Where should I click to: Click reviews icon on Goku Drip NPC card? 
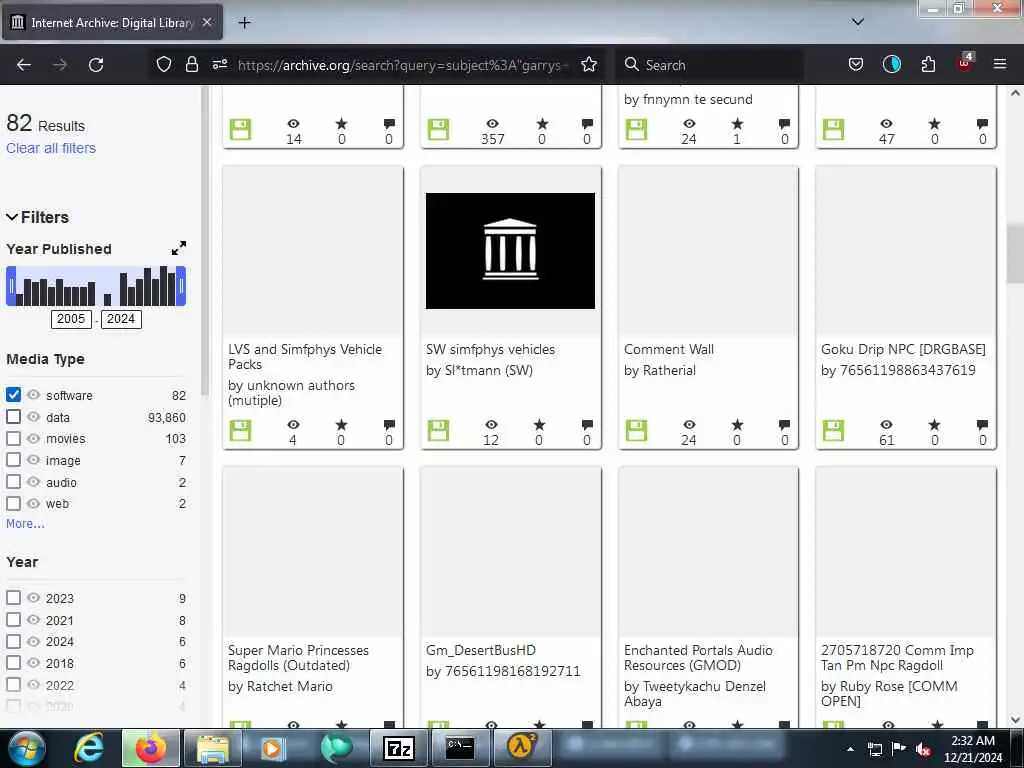pyautogui.click(x=982, y=425)
